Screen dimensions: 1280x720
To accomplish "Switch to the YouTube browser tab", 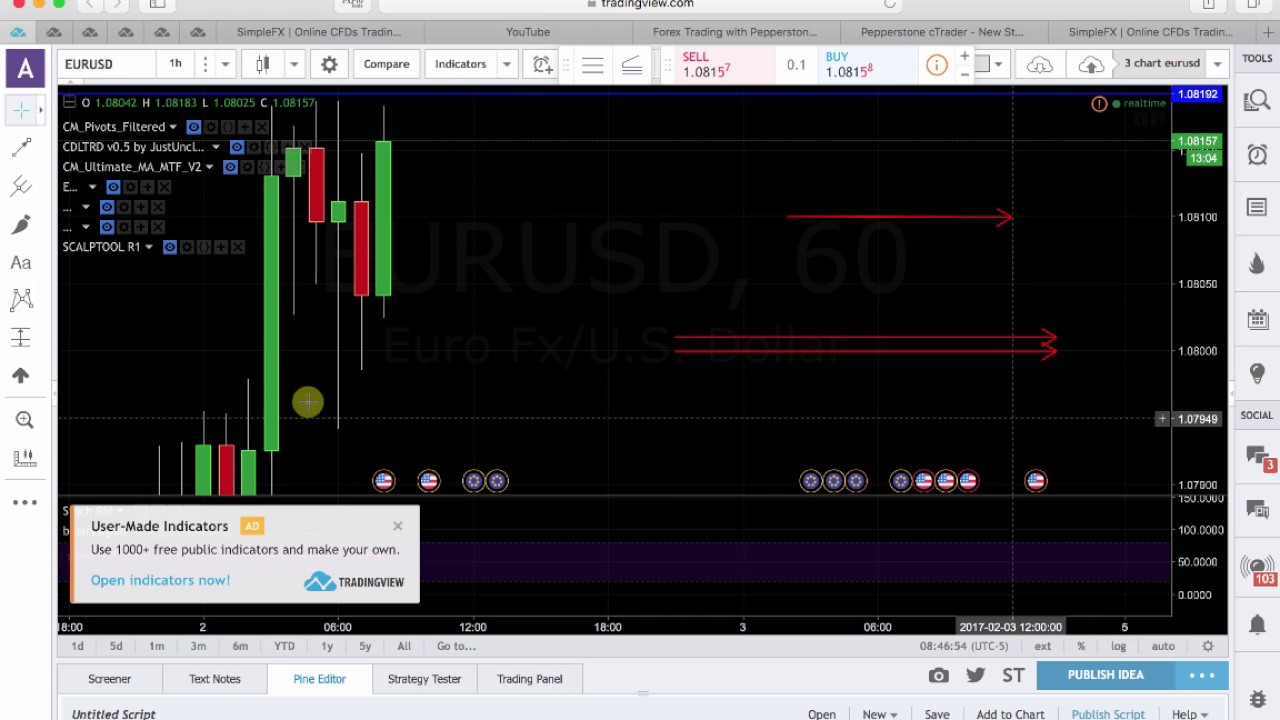I will point(527,32).
